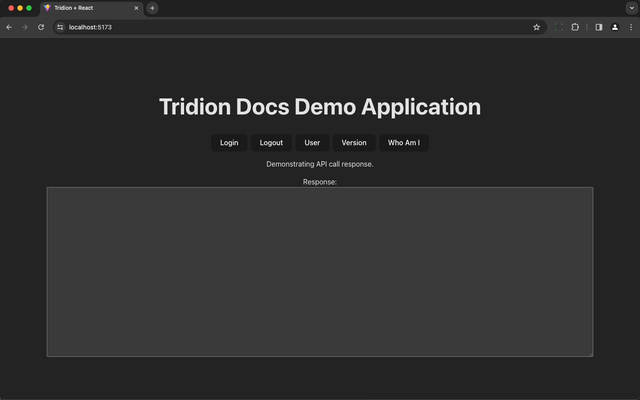Image resolution: width=640 pixels, height=400 pixels.
Task: Open site information icon in address bar
Action: click(60, 27)
